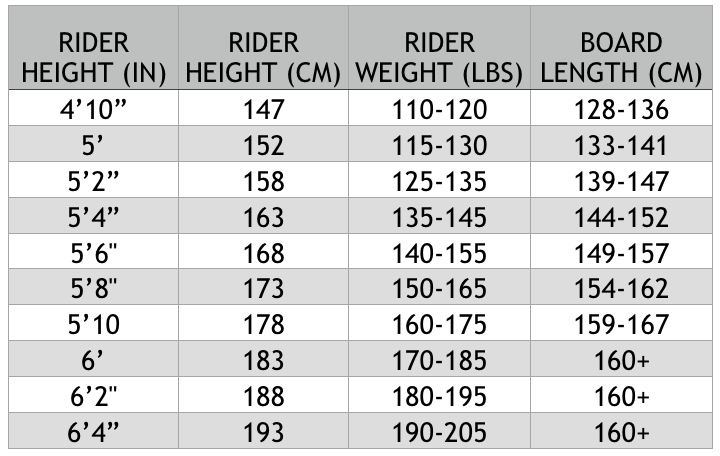
Task: Select the 6'2" rider height cell
Action: tap(93, 394)
